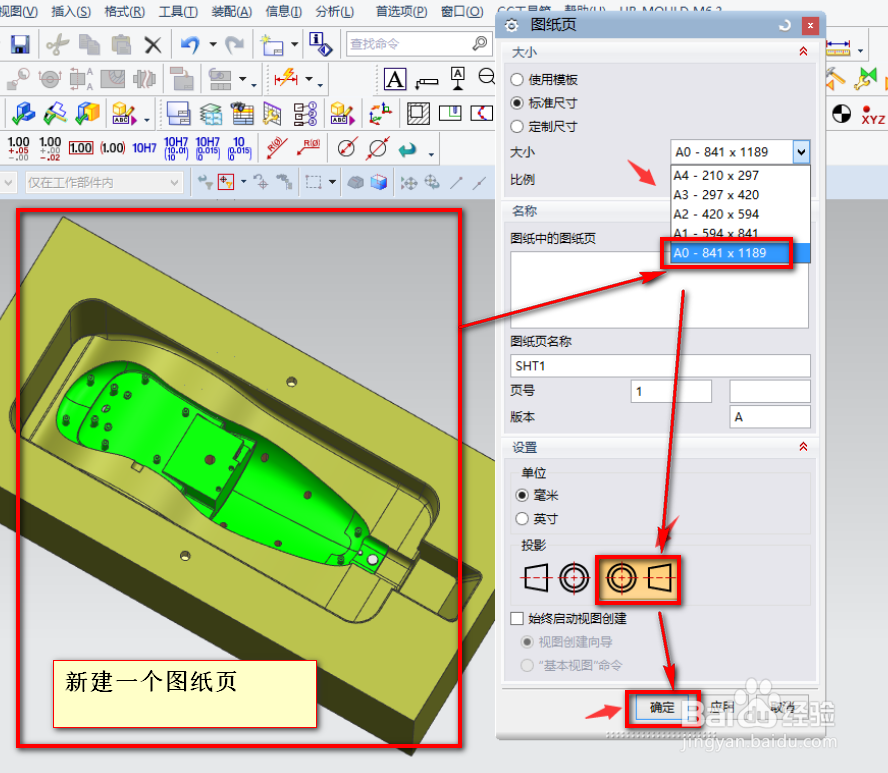
Task: Select the feature control frame icon
Action: tap(426, 83)
